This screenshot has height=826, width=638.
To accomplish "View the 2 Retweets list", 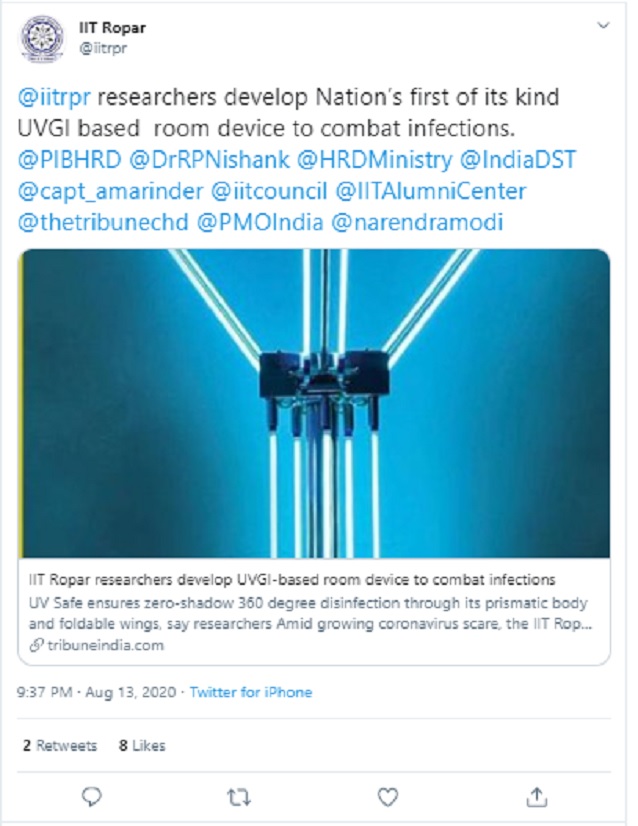I will coord(59,746).
